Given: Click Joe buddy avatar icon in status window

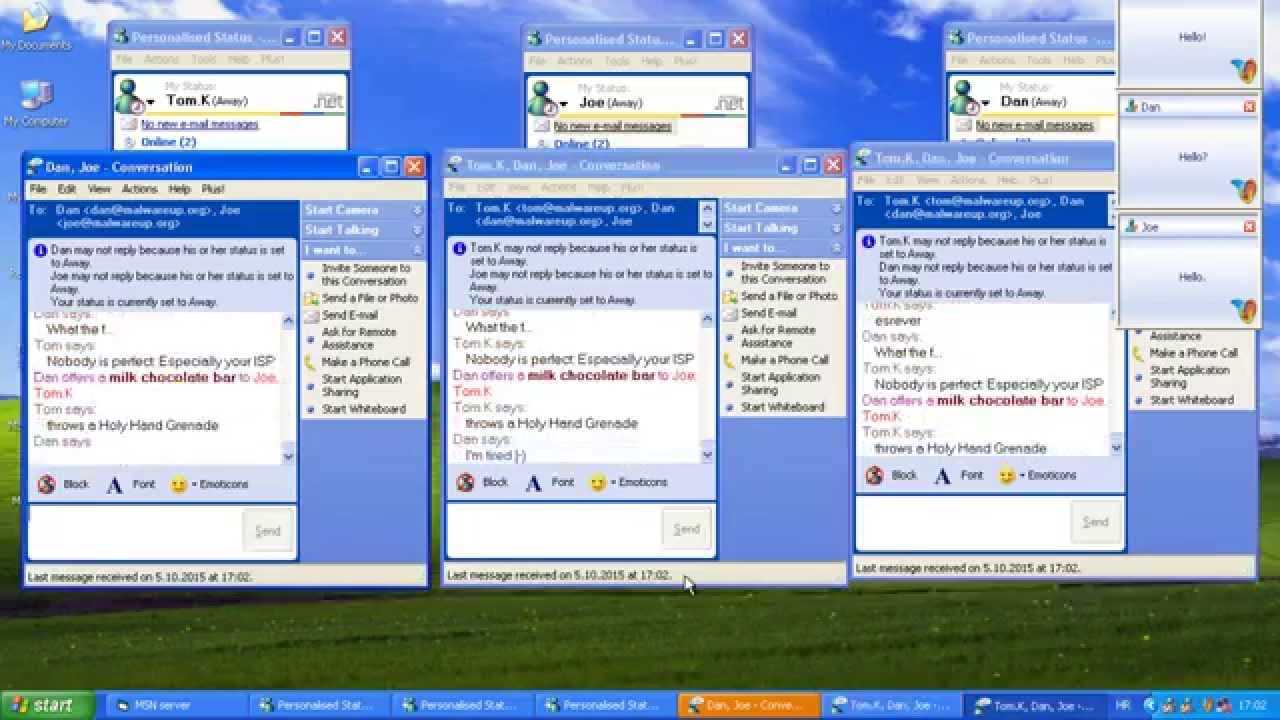Looking at the screenshot, I should 543,97.
